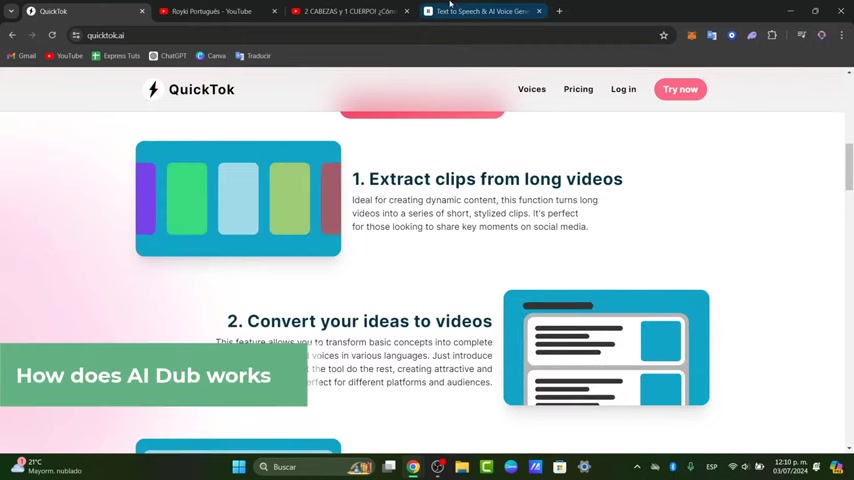
Task: Open Settings gear in taskbar
Action: tap(584, 467)
